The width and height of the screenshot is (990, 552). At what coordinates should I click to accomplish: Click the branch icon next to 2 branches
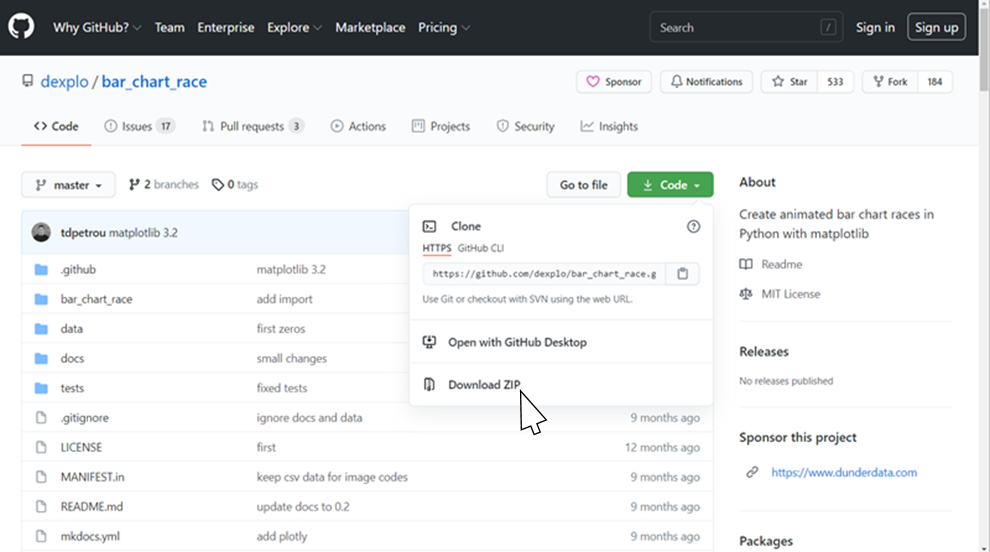pyautogui.click(x=134, y=184)
